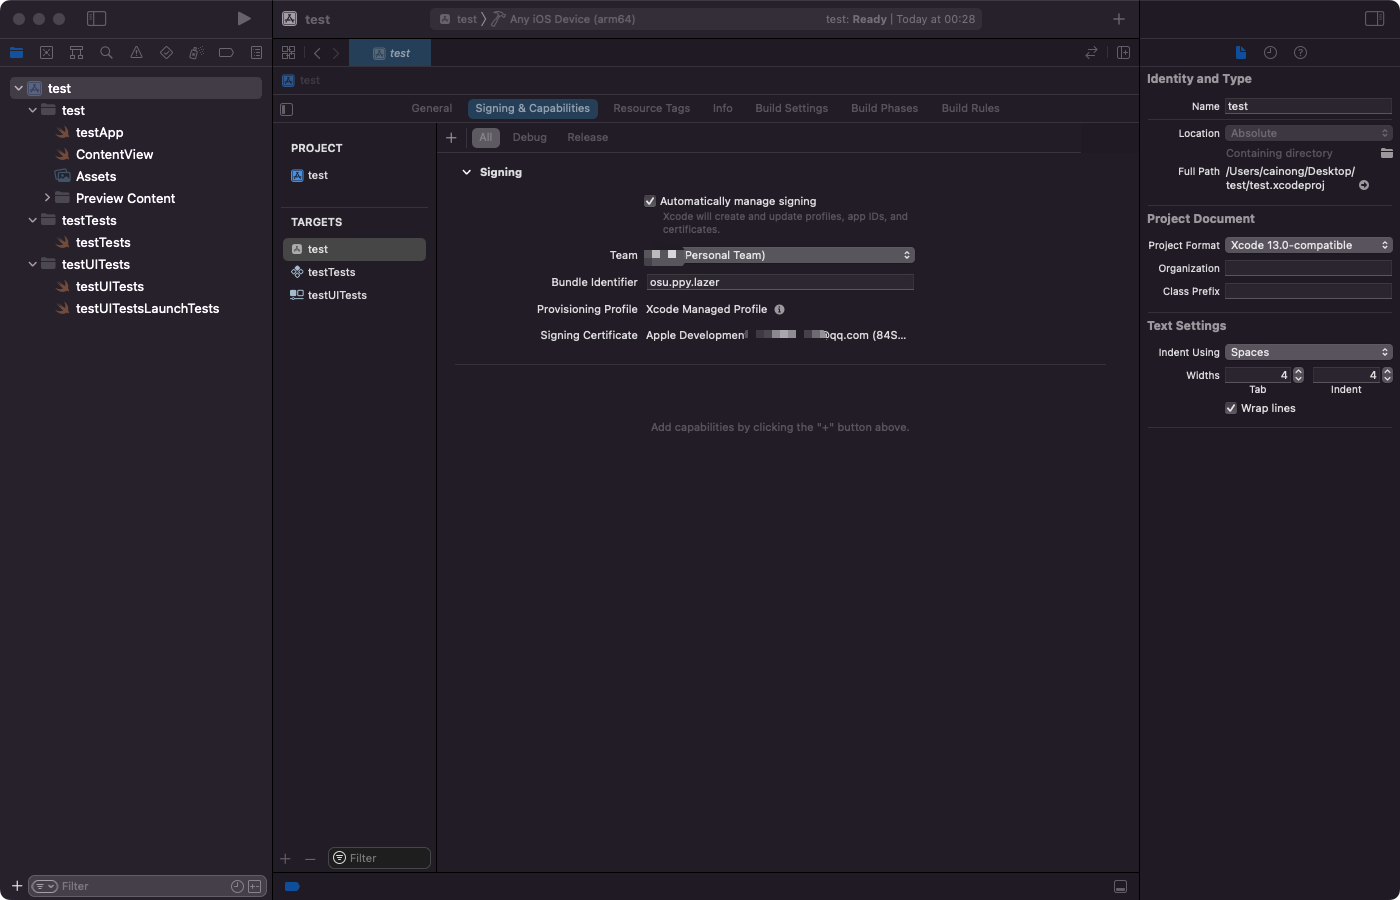Run the project with the play button
The image size is (1400, 900).
pos(244,19)
